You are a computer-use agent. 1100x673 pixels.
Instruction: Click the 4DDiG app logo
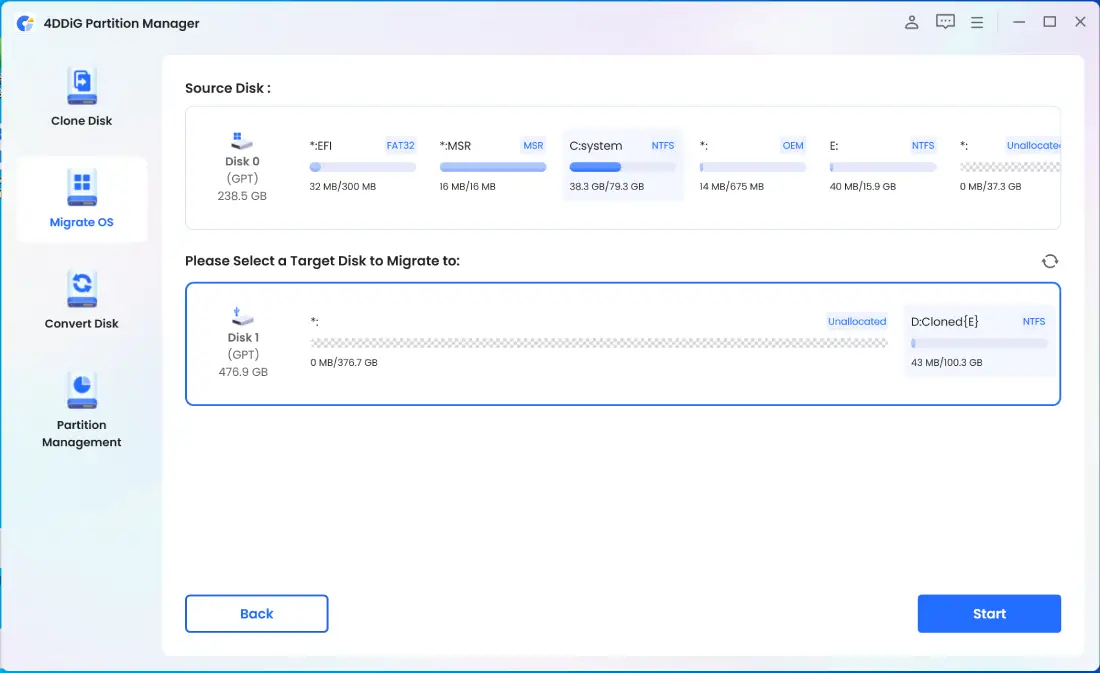[26, 23]
